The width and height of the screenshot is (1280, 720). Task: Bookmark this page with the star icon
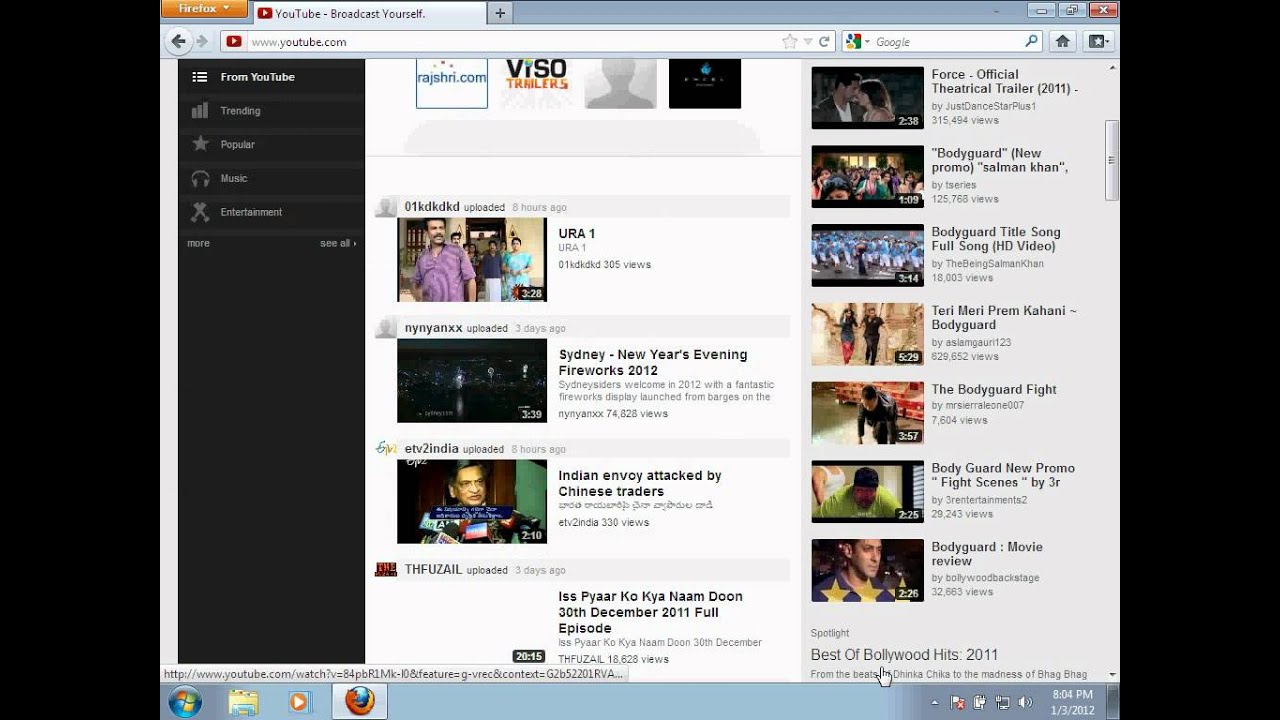(790, 42)
